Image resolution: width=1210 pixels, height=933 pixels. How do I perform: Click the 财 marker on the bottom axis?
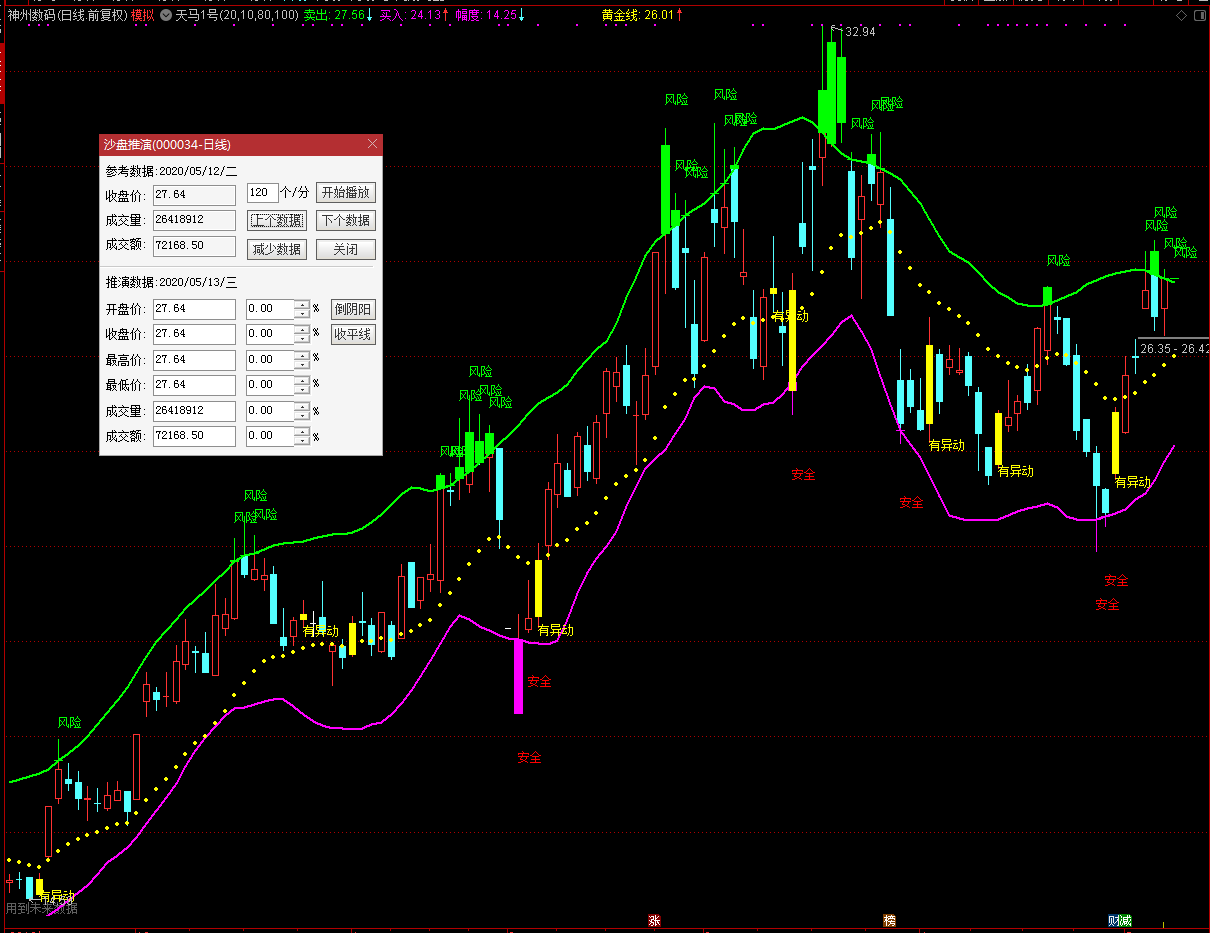tap(1114, 921)
